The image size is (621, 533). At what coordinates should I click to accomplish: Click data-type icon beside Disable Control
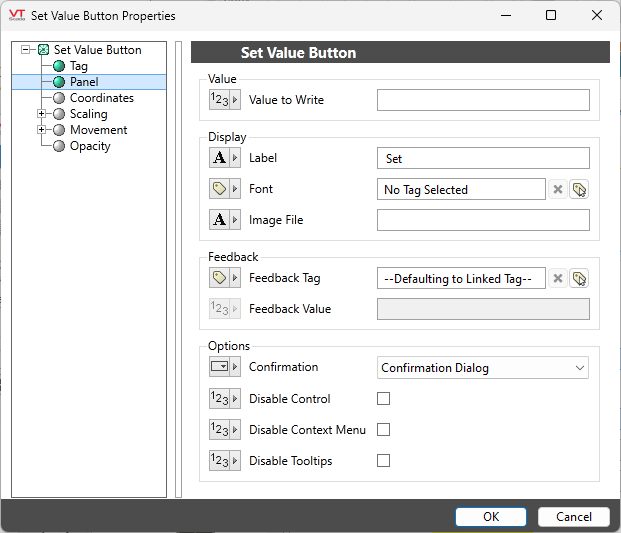(224, 399)
